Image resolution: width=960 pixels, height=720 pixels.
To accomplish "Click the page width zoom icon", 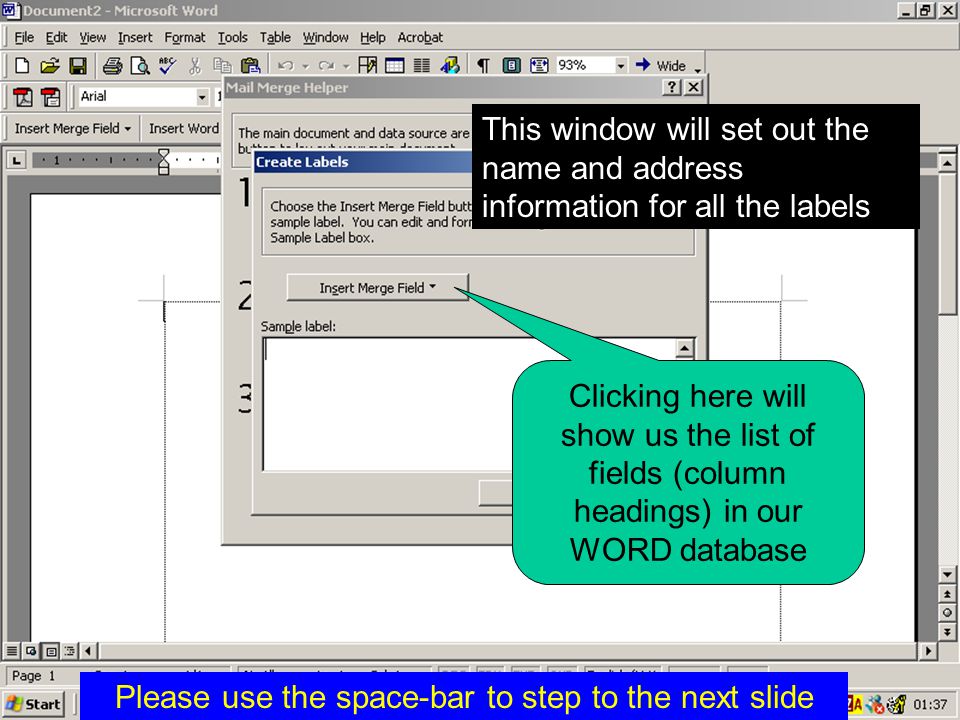I will click(x=539, y=66).
